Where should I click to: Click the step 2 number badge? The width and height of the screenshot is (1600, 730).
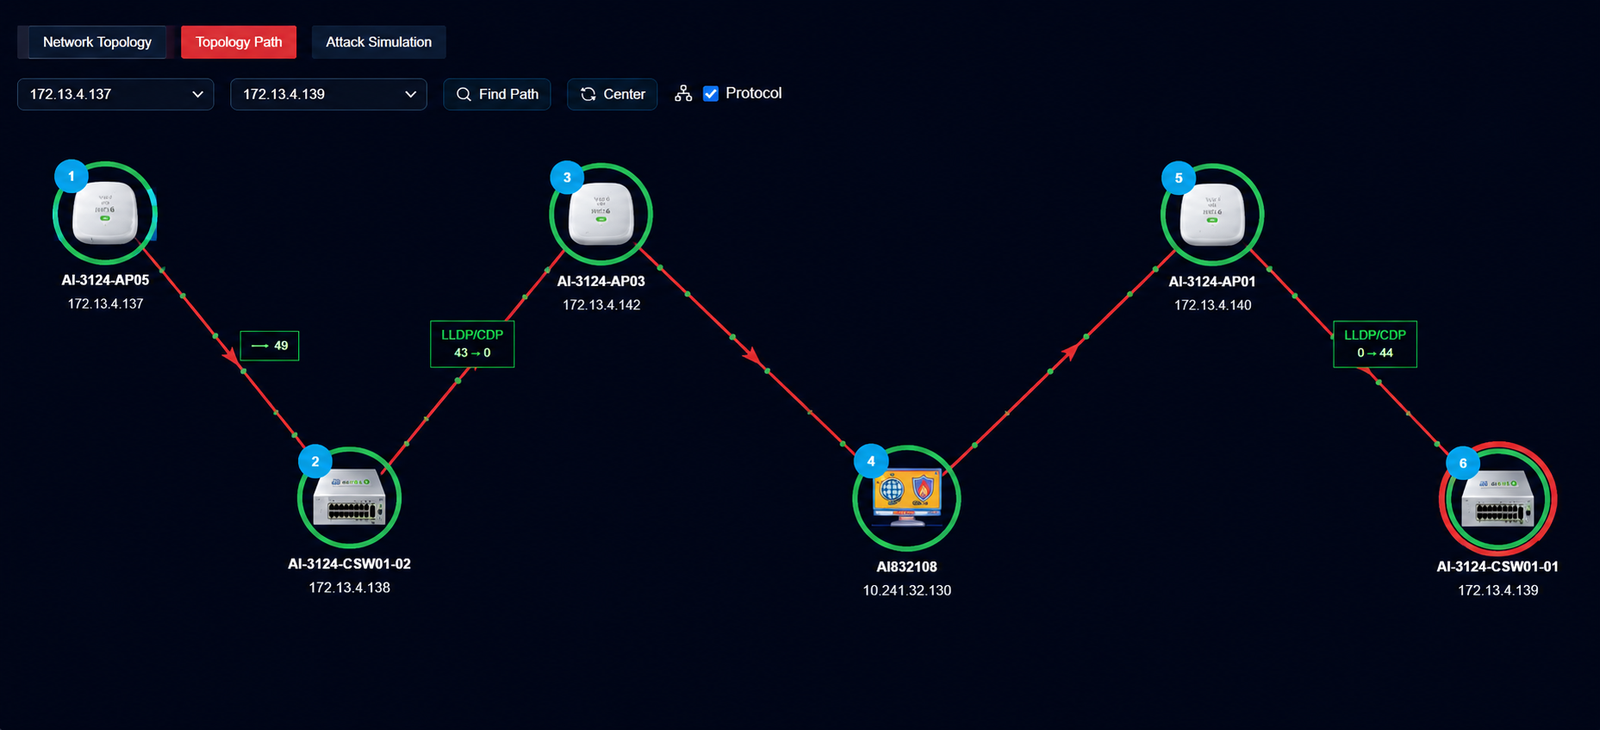(x=315, y=462)
